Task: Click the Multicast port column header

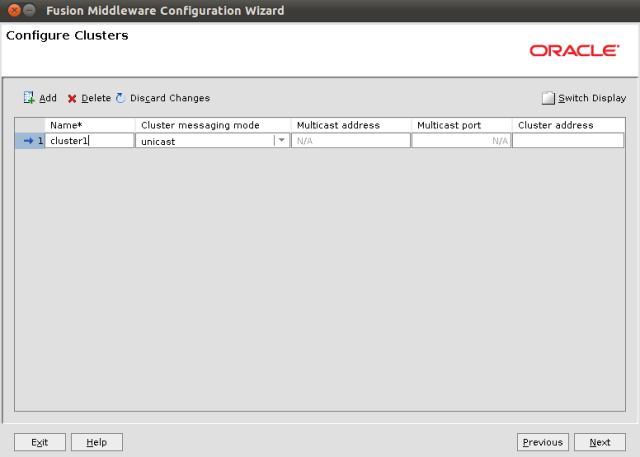Action: (462, 125)
